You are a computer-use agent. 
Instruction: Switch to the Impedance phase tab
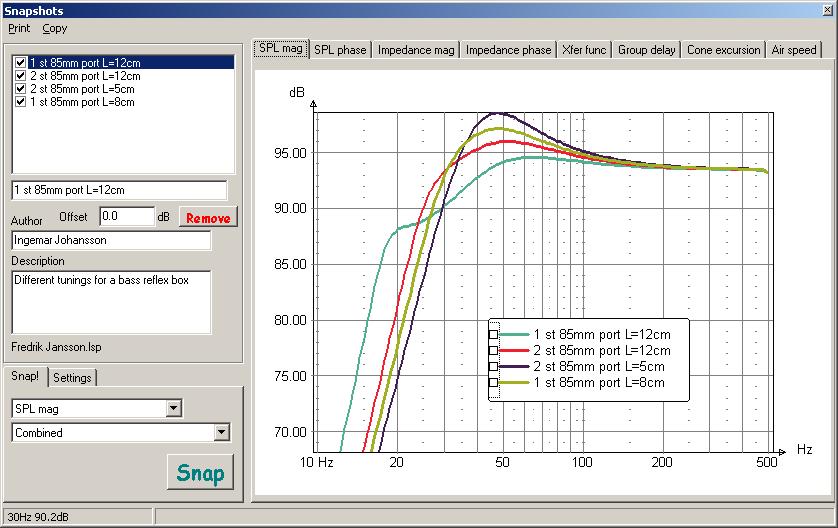point(508,50)
